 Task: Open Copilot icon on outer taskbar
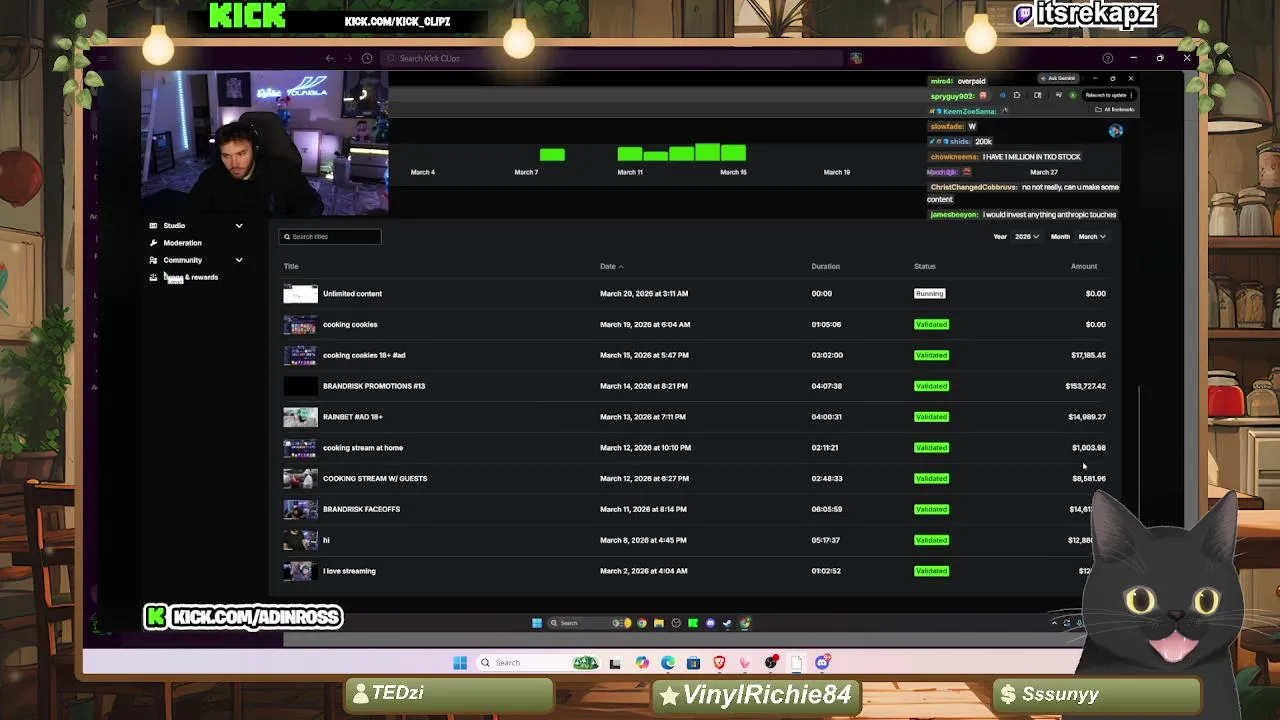click(642, 663)
